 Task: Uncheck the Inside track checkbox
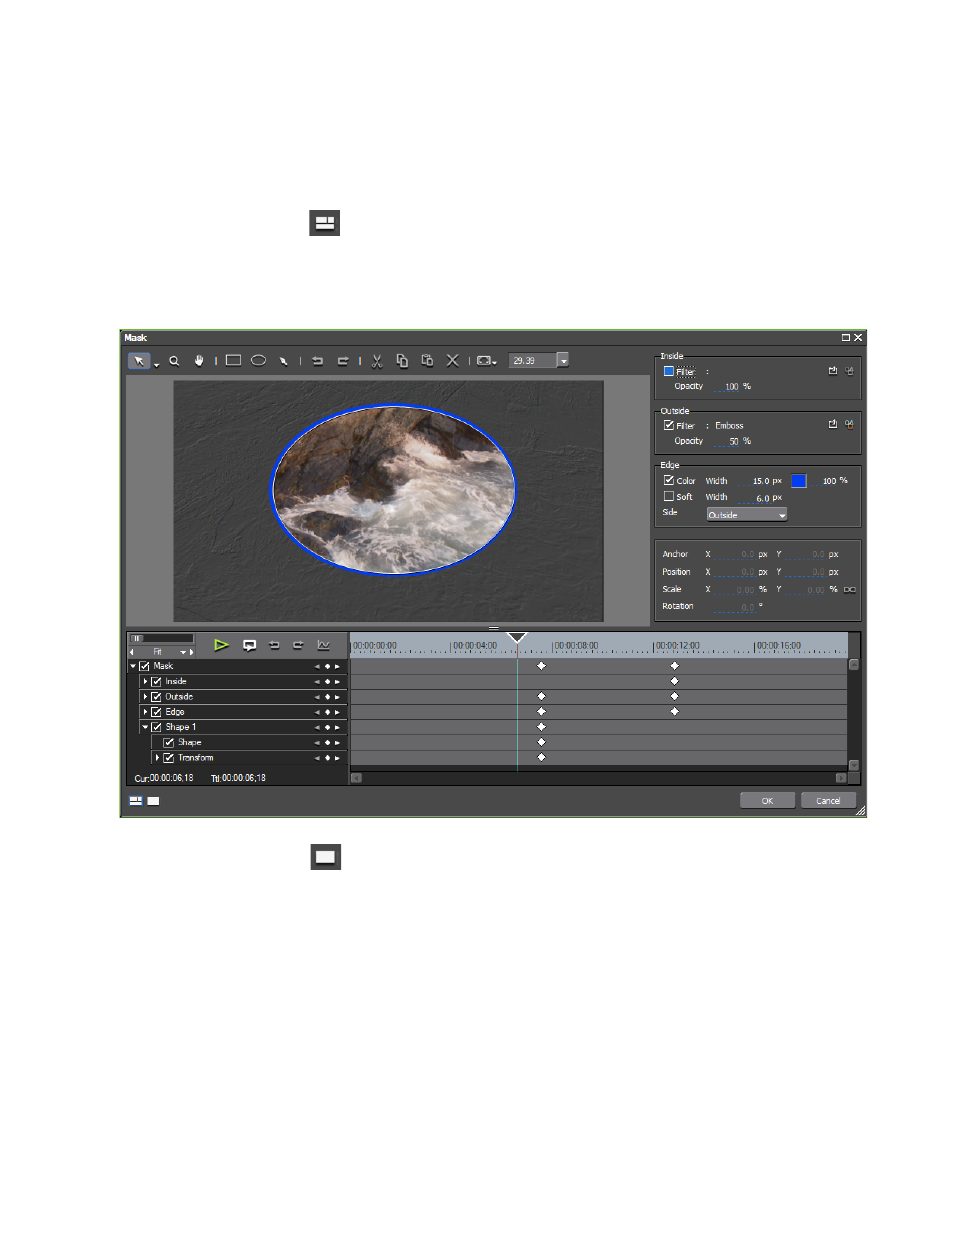tap(156, 681)
